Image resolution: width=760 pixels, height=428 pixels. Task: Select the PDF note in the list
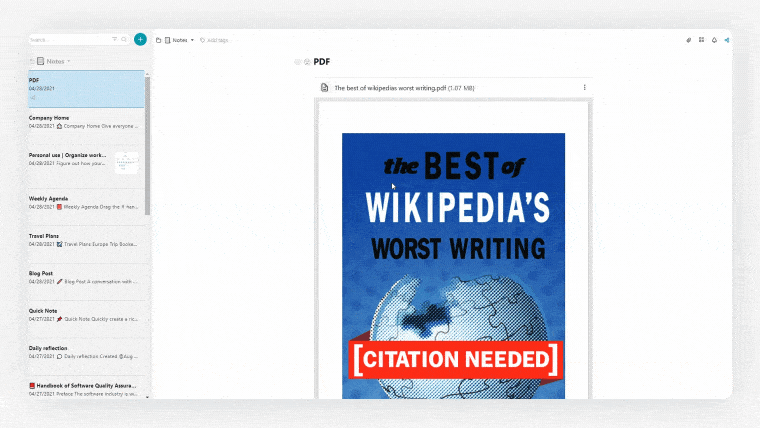86,89
